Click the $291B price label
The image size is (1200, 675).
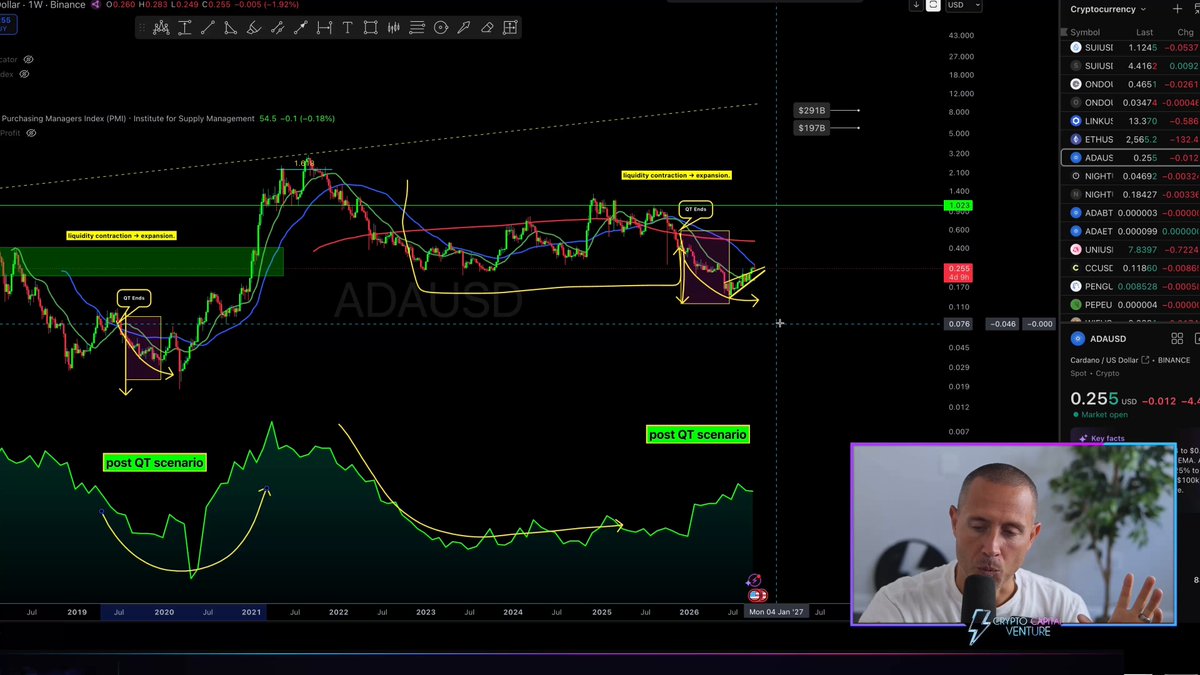(x=811, y=110)
